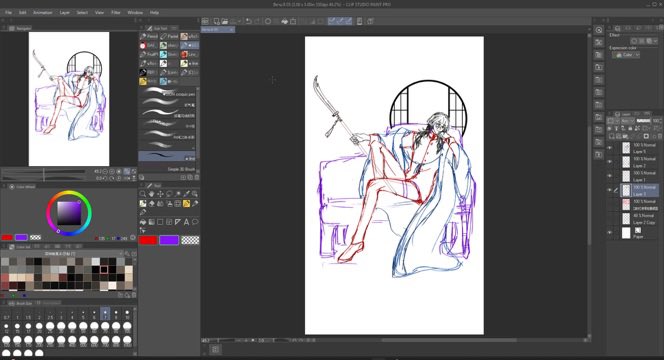This screenshot has width=664, height=360.
Task: Open Quick Access circular icon in right dock
Action: pyautogui.click(x=599, y=30)
